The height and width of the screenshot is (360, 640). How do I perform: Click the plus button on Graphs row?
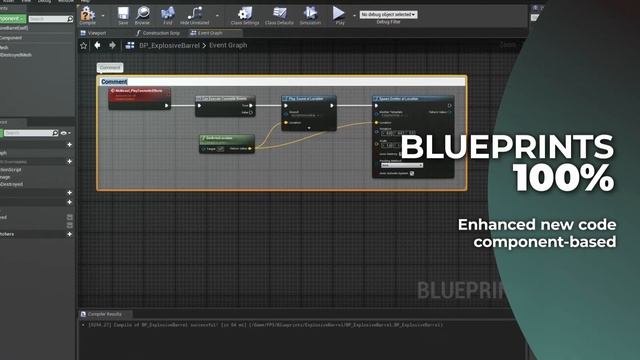(69, 144)
